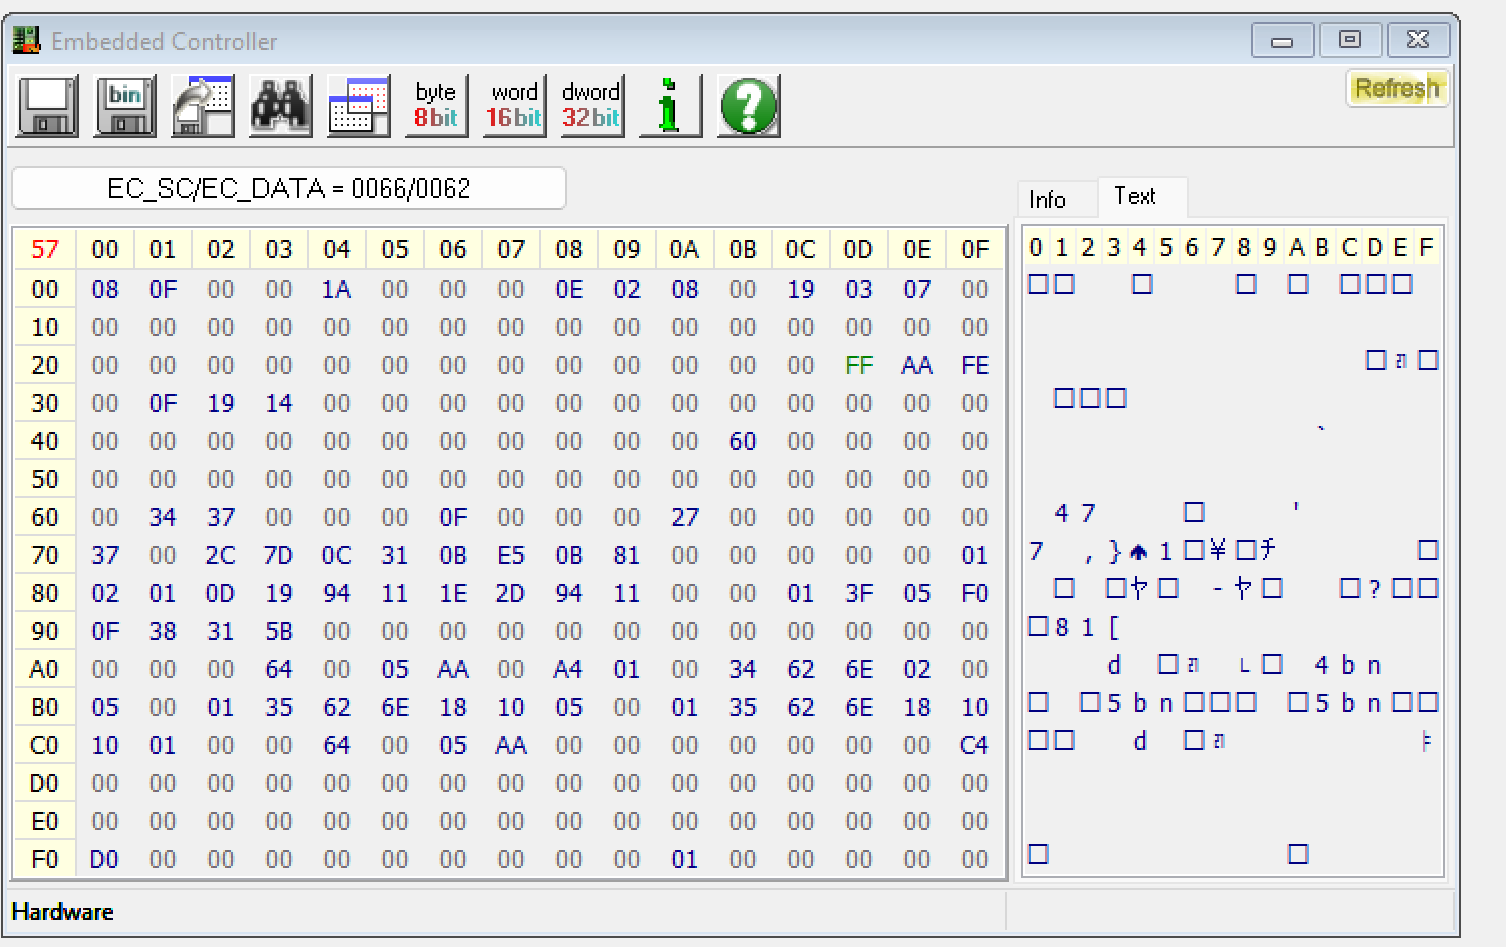This screenshot has height=947, width=1506.
Task: Click the load/export arrow toolbar icon
Action: pyautogui.click(x=203, y=106)
